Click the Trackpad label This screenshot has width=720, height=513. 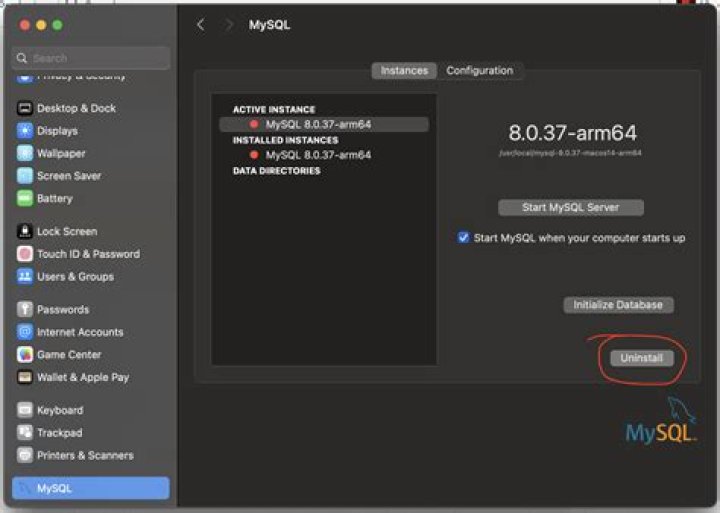(60, 432)
